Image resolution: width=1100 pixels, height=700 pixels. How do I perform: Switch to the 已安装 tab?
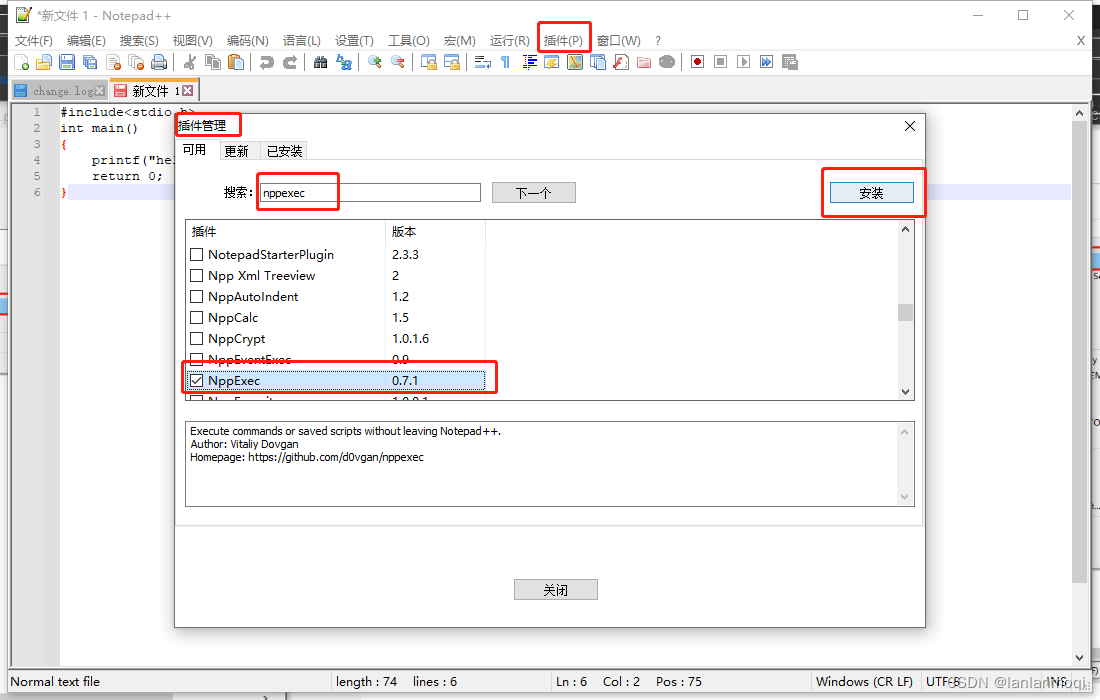284,150
